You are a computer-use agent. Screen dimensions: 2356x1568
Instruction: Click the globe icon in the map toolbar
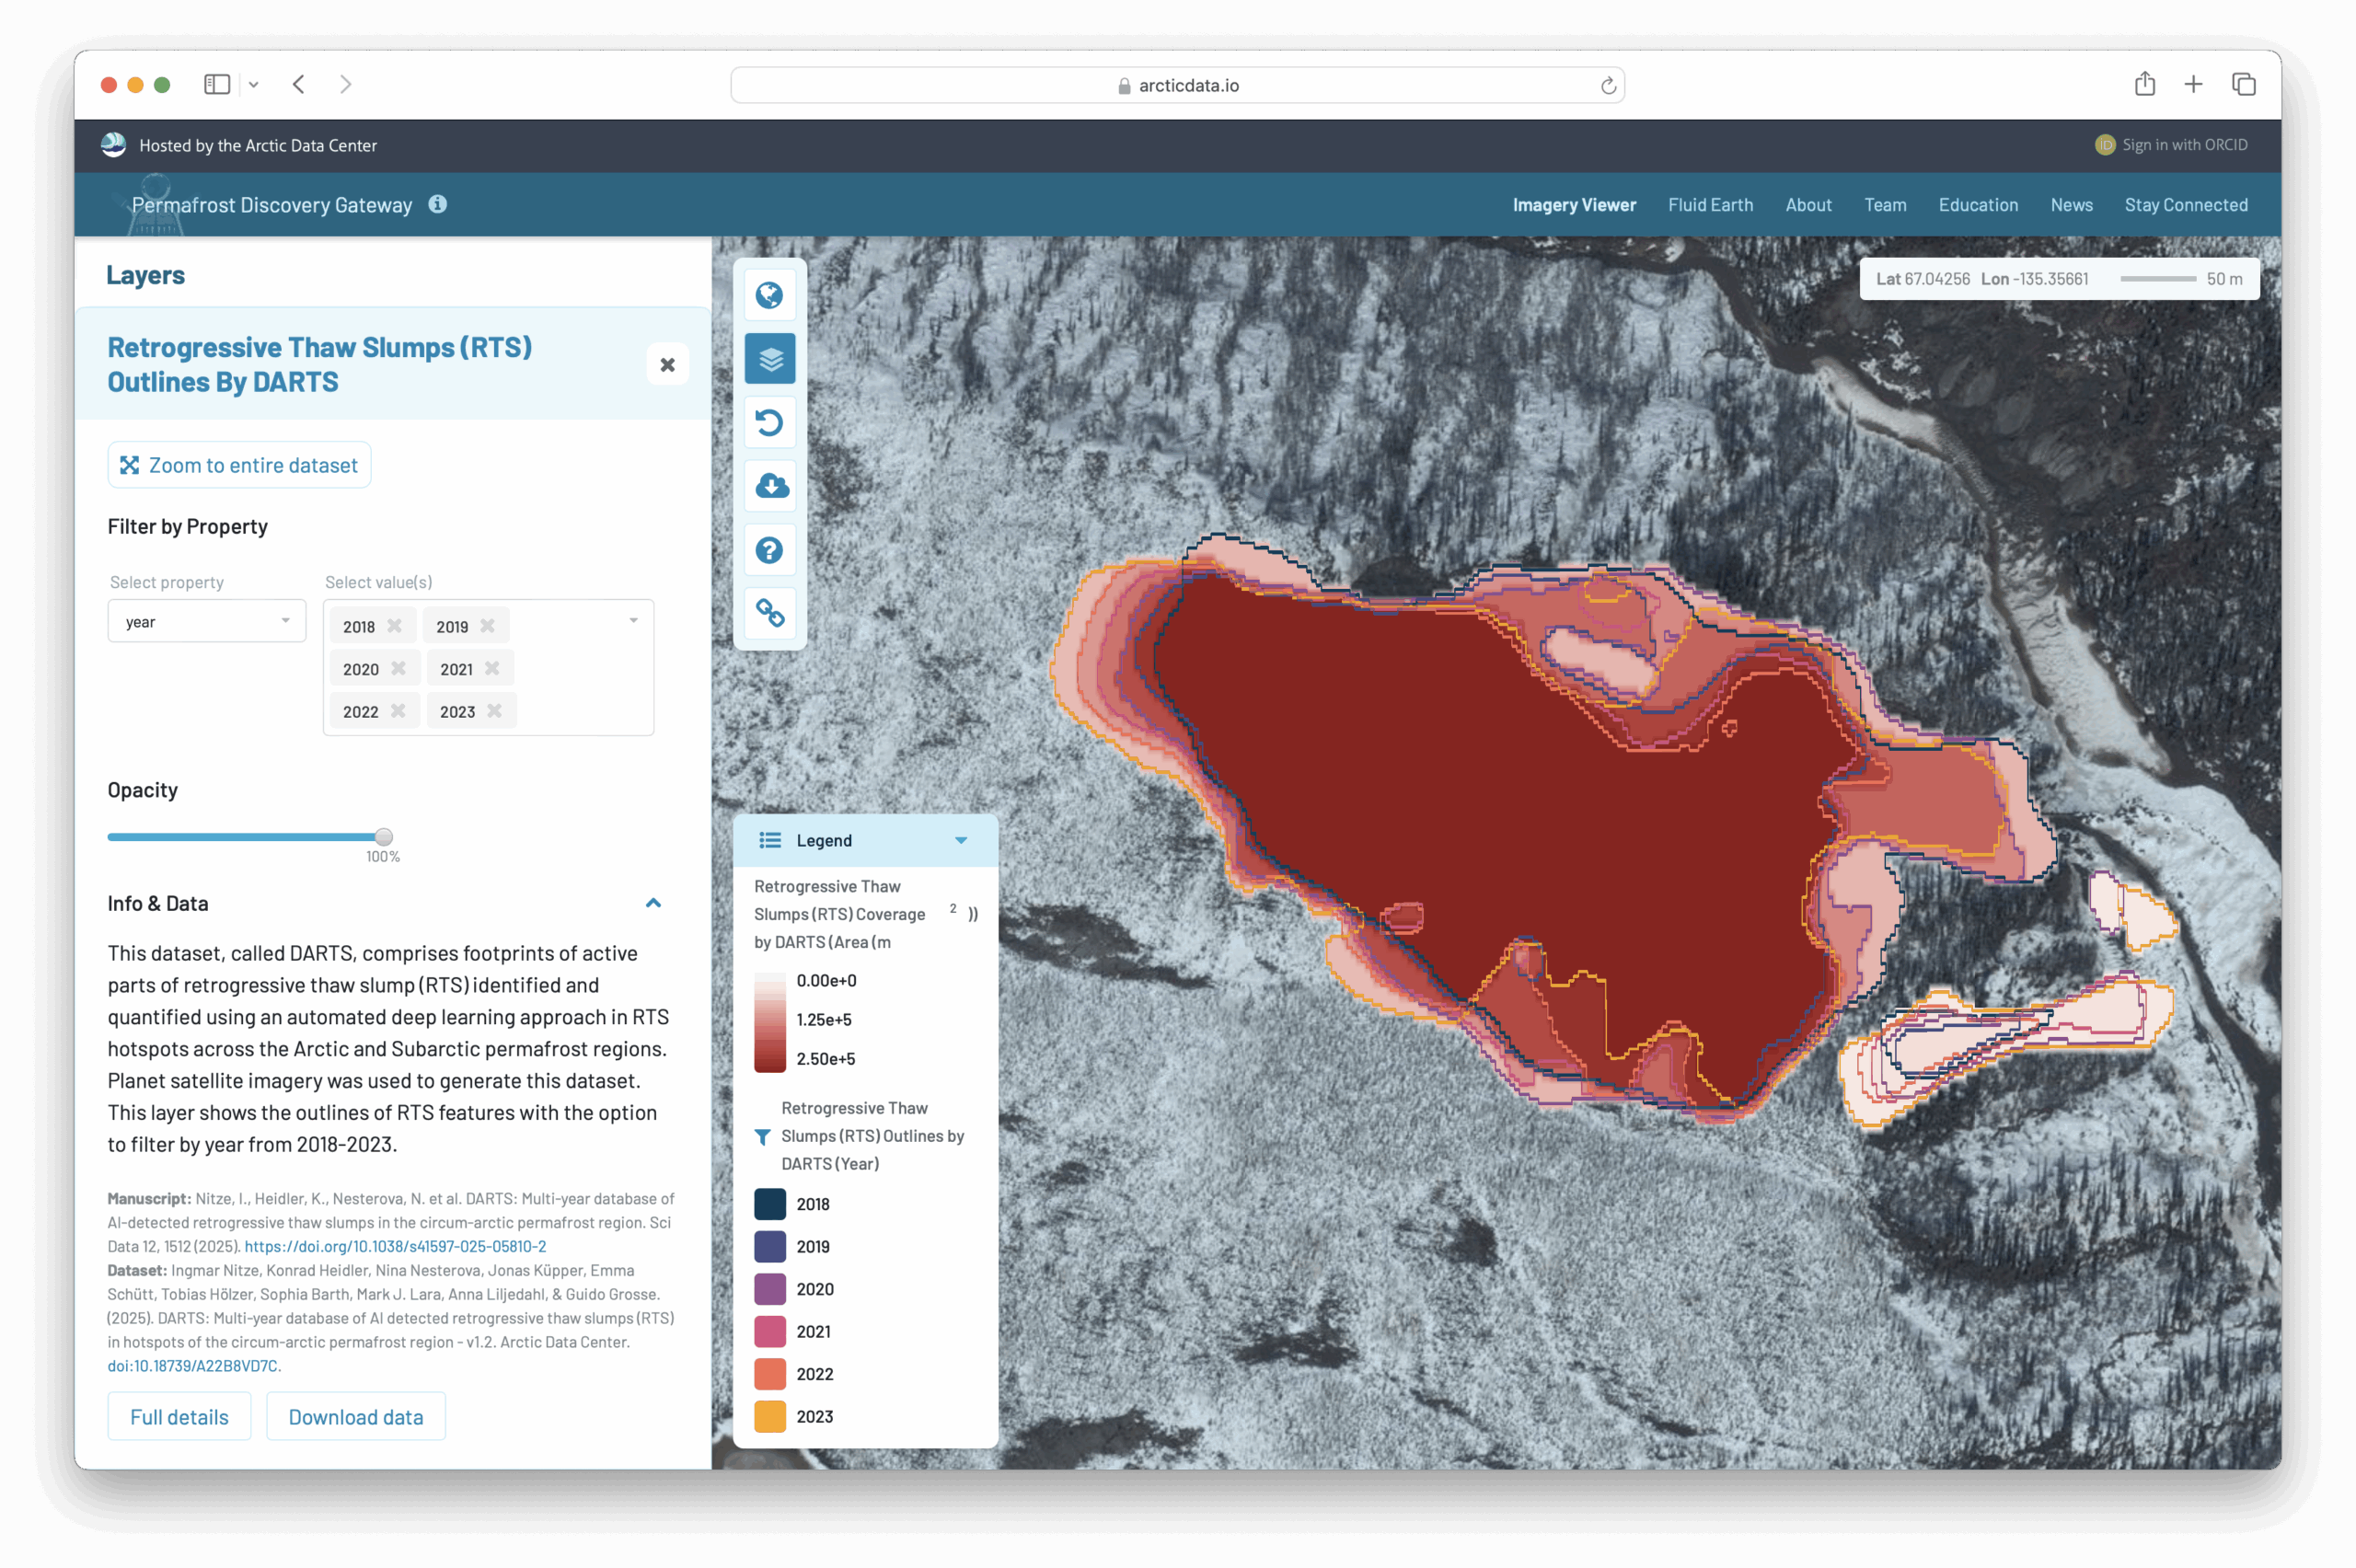(x=769, y=295)
